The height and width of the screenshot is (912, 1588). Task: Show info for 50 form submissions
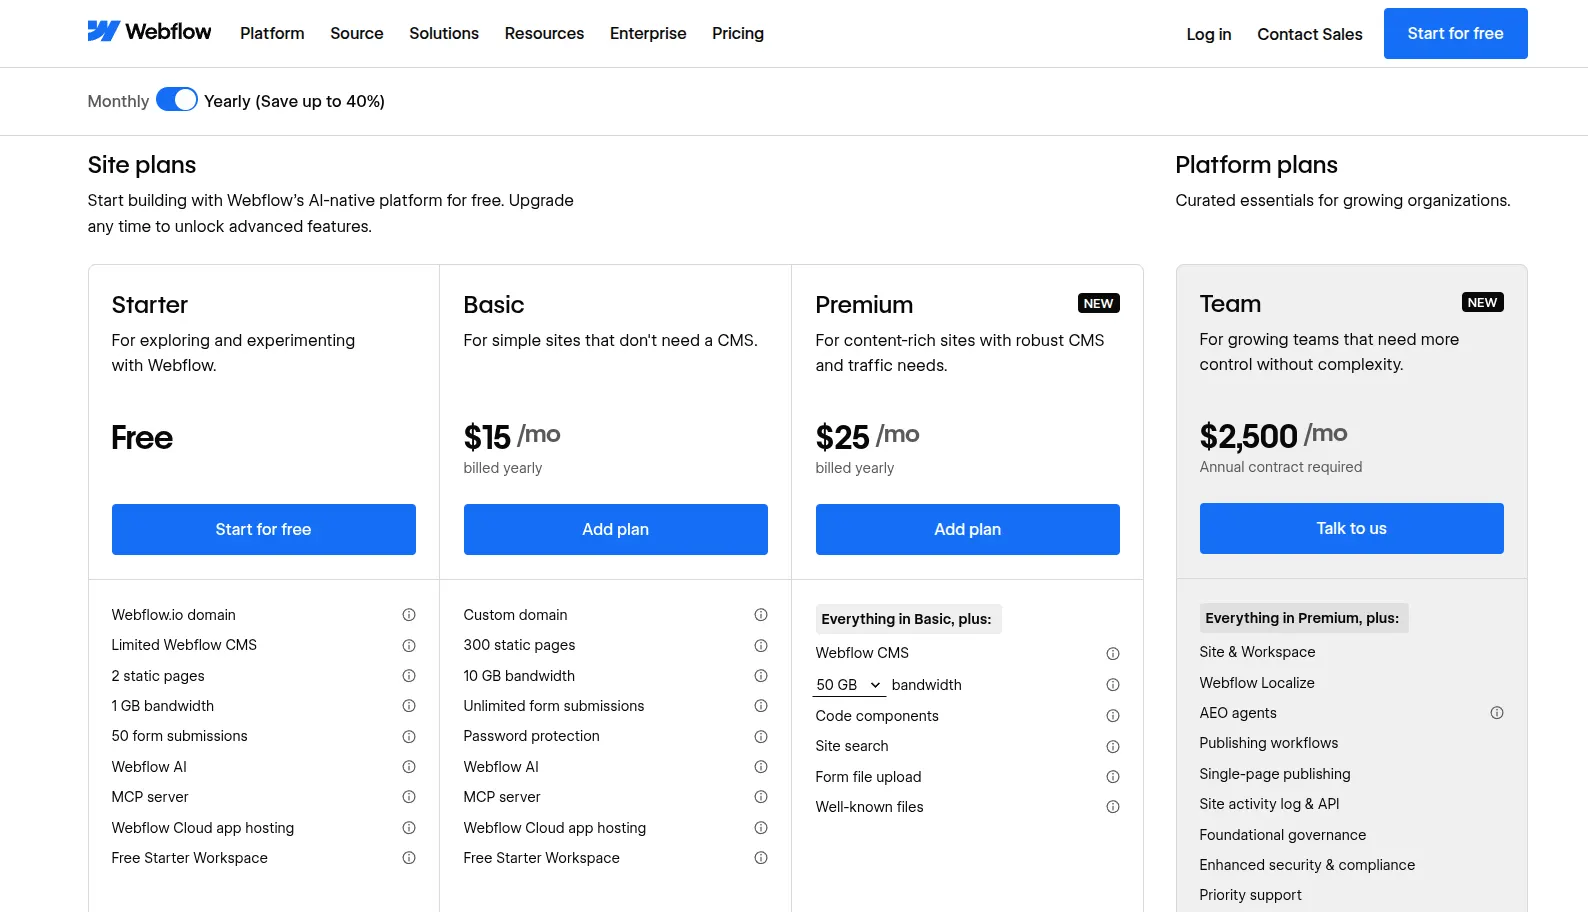click(x=409, y=737)
